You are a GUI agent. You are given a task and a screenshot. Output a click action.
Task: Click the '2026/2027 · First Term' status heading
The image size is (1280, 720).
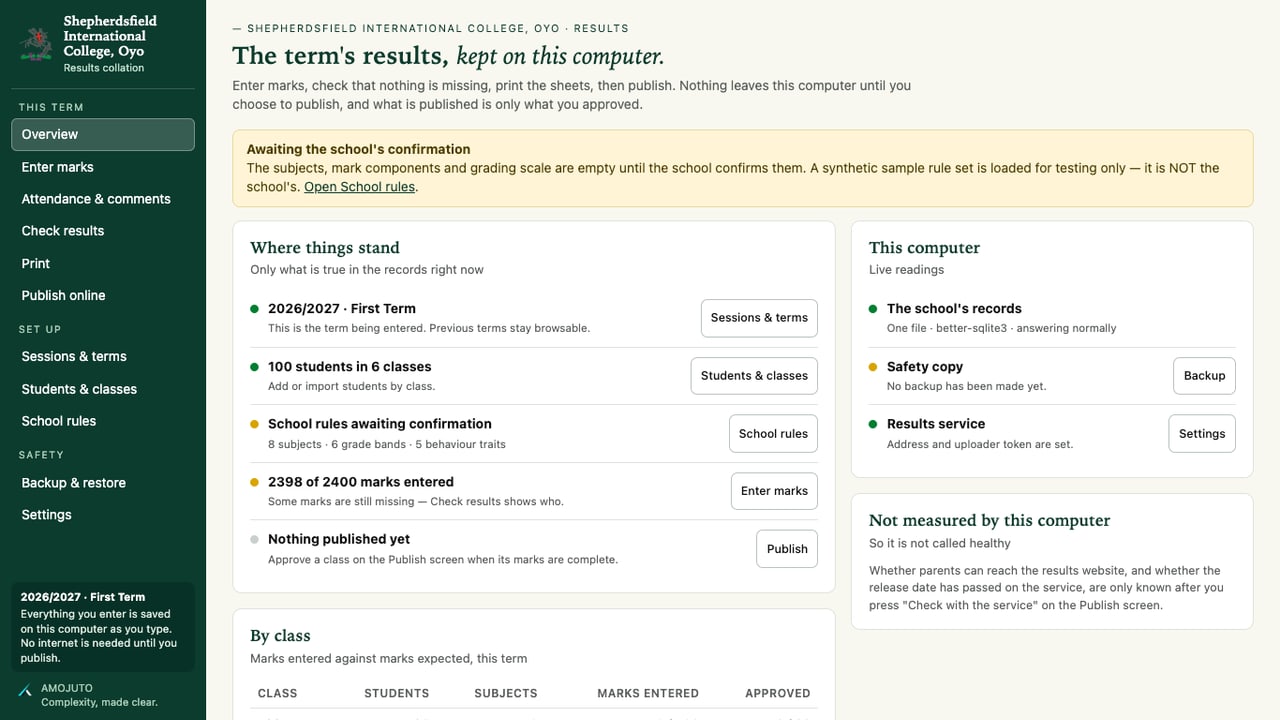coord(342,309)
